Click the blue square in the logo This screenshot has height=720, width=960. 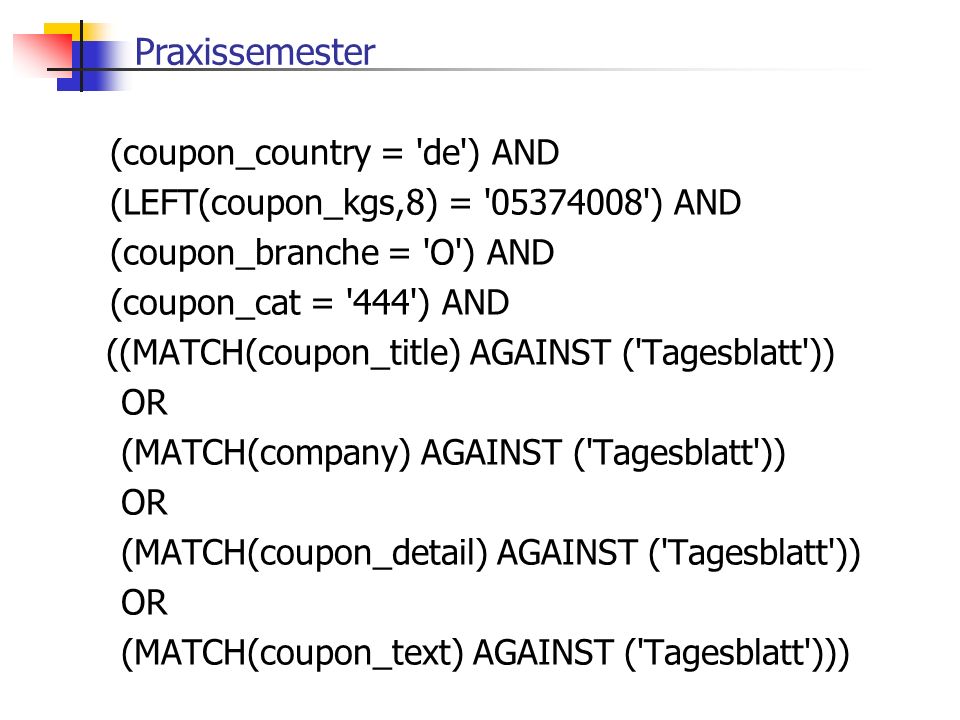click(92, 66)
